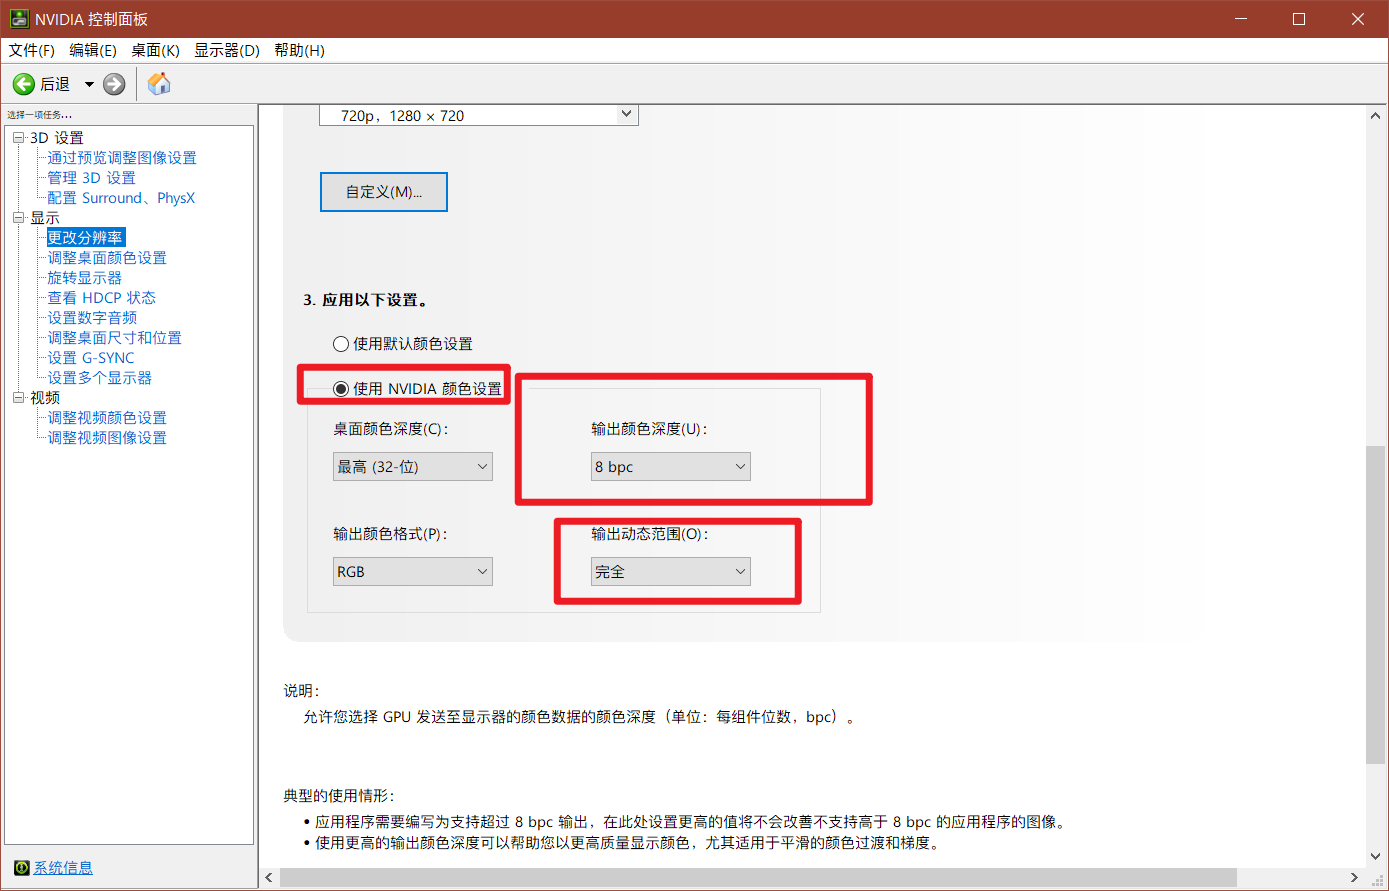
Task: Open 输出动态范围 dropdown showing 完全
Action: [671, 572]
